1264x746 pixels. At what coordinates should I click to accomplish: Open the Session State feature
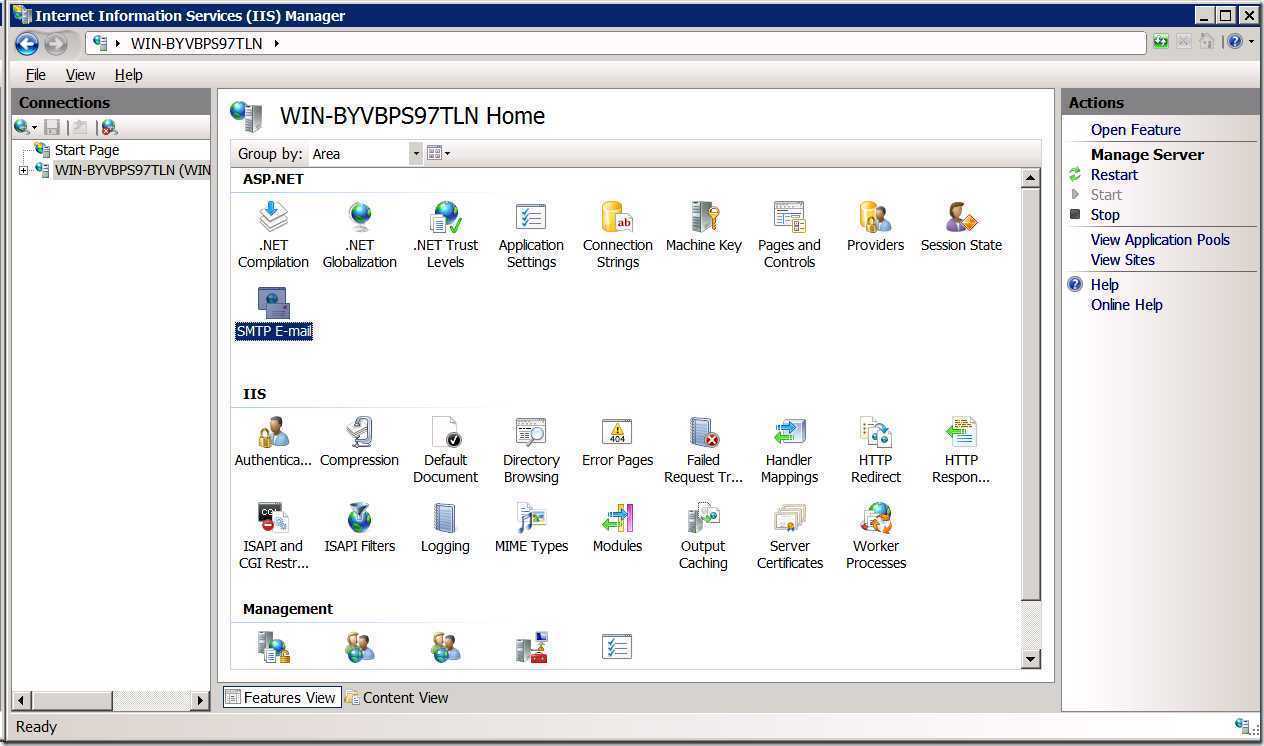961,227
